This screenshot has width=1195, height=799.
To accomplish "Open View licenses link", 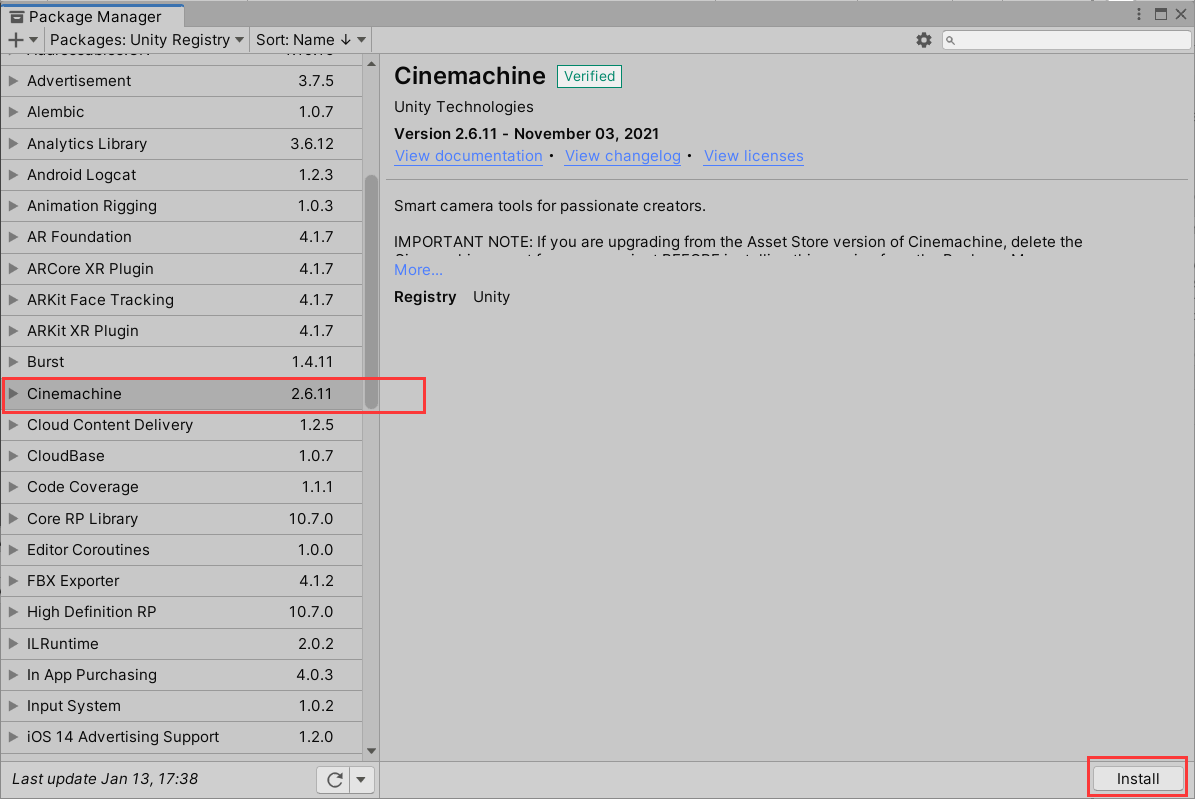I will point(753,156).
